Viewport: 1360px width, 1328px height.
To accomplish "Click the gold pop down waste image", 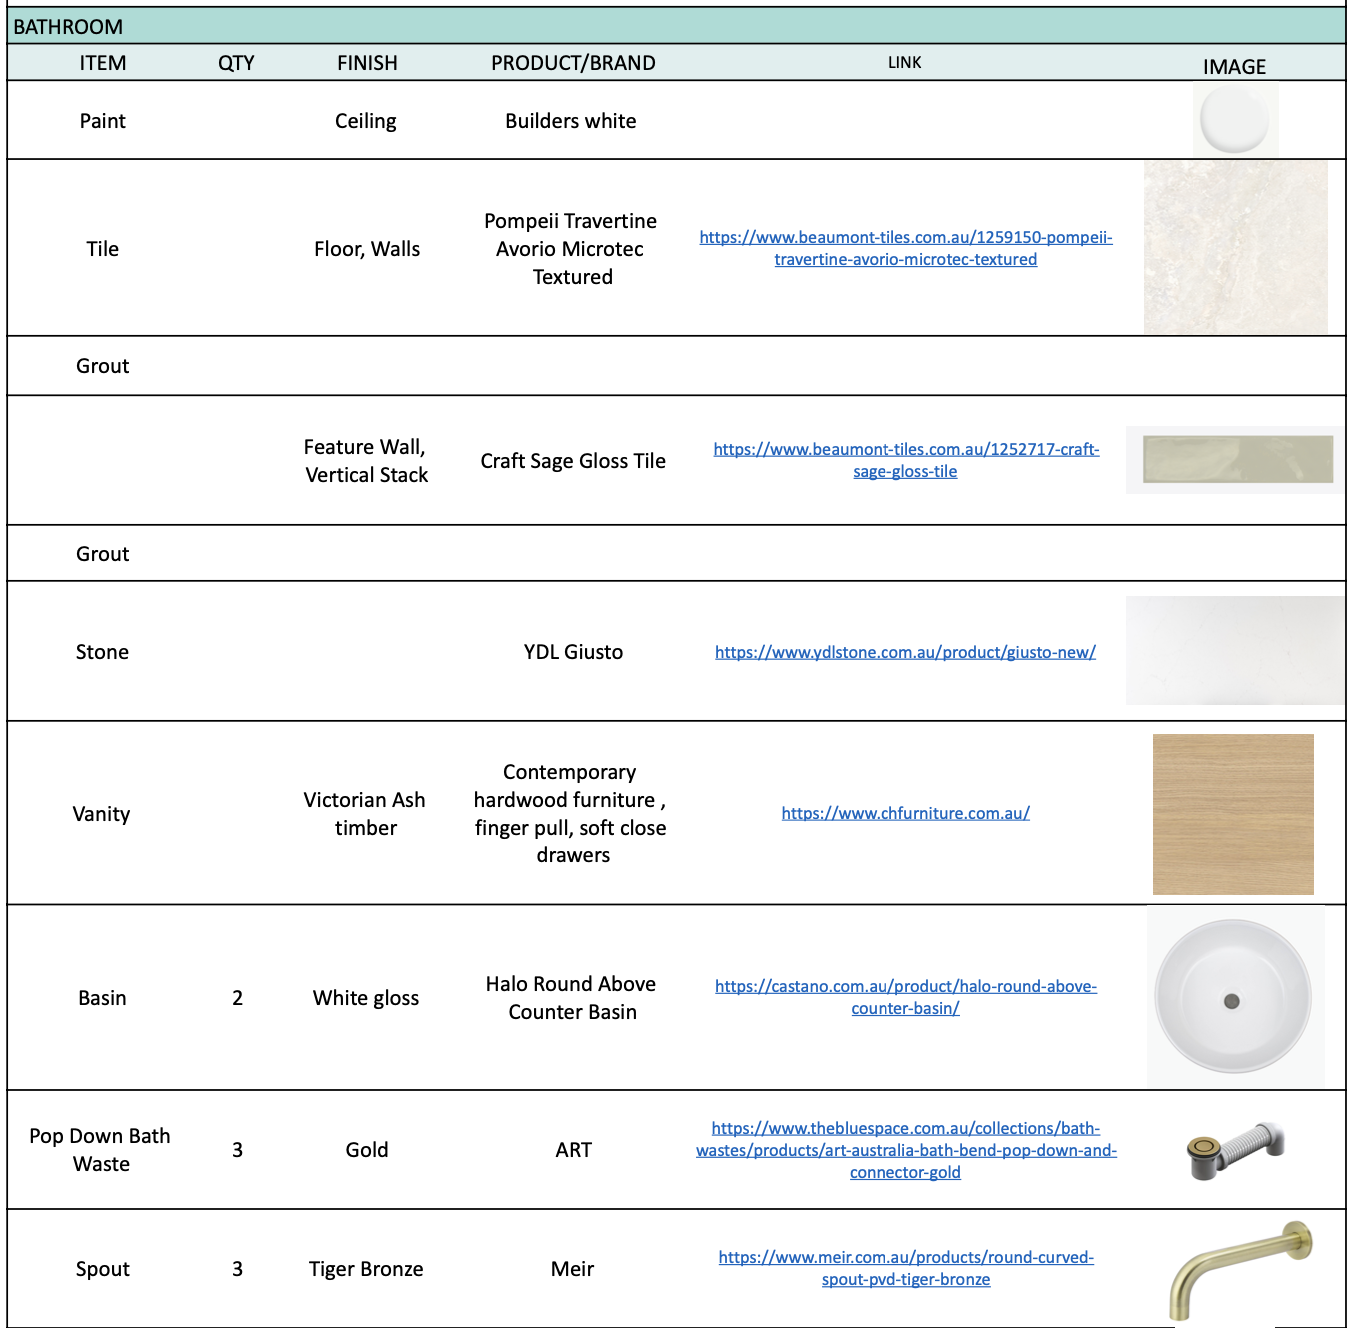I will point(1235,1150).
